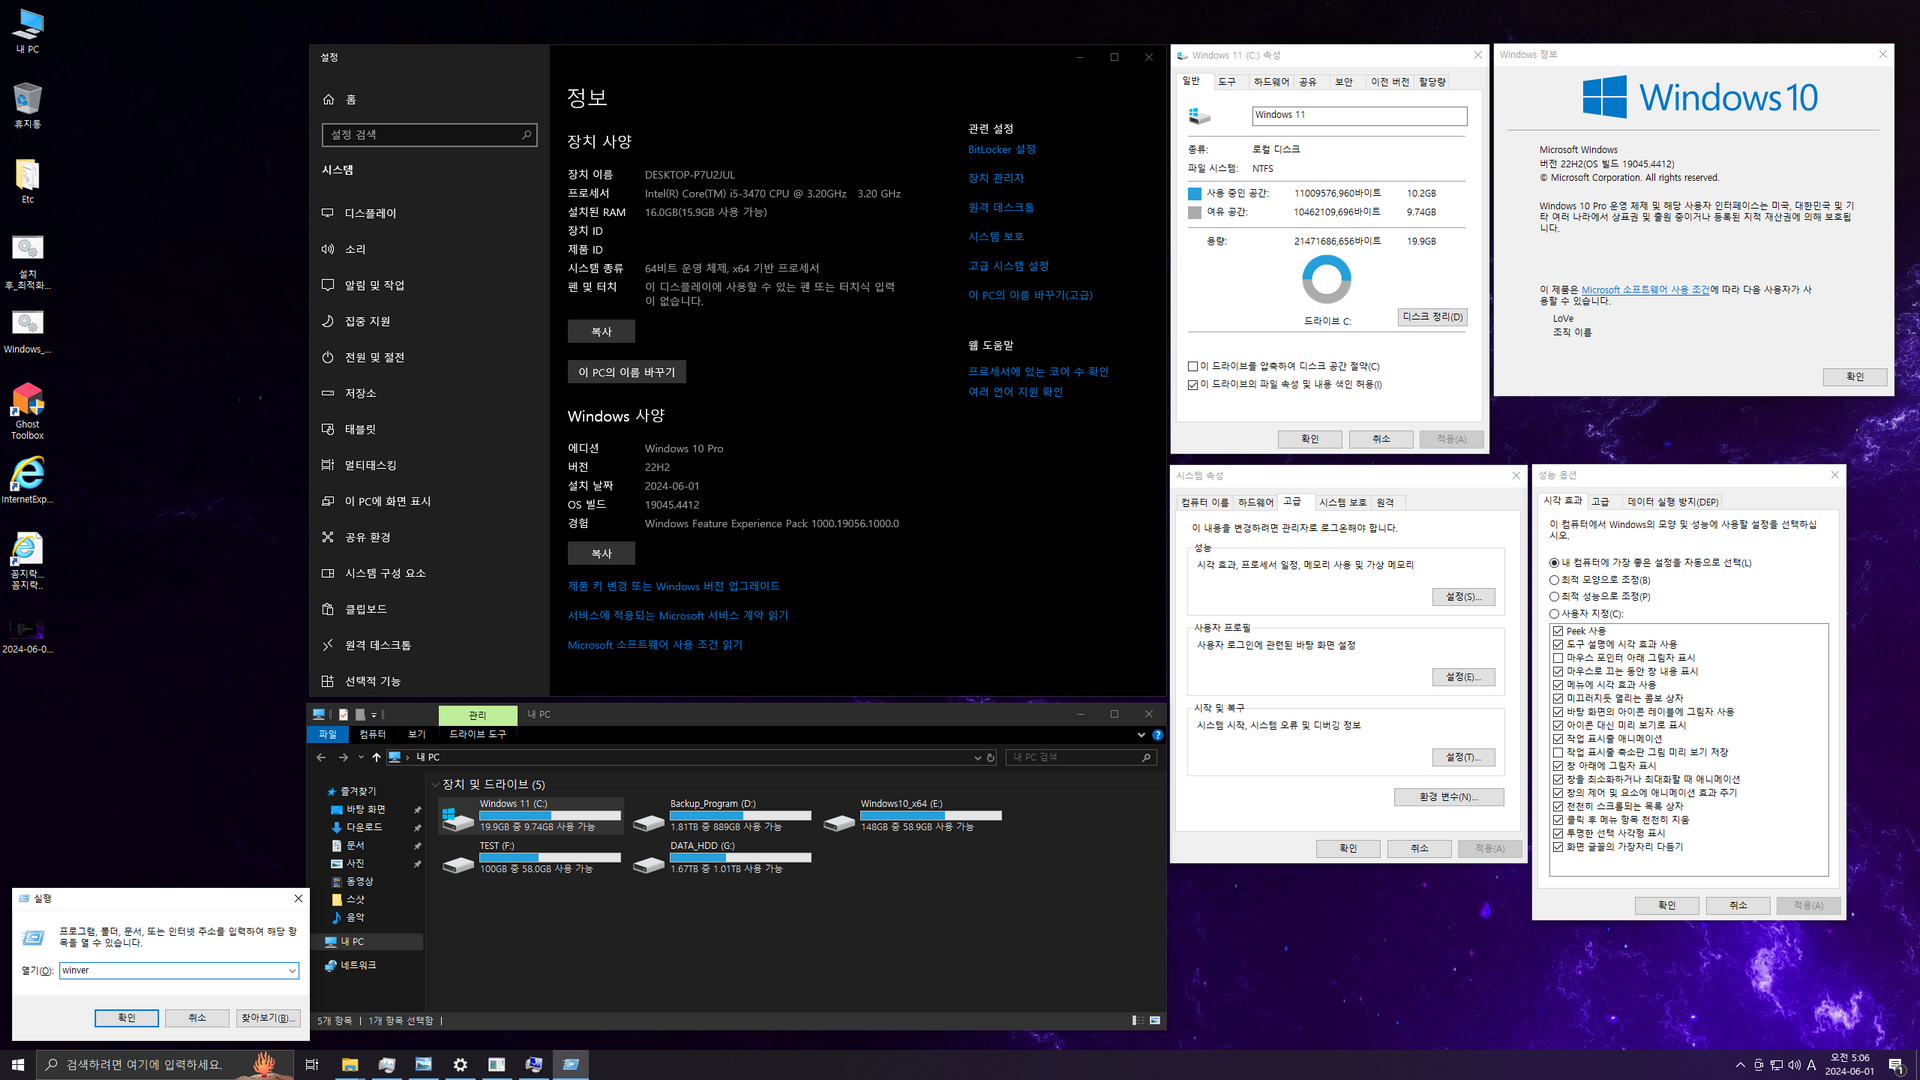
Task: Open the BitLocker 설정 link
Action: point(1001,149)
